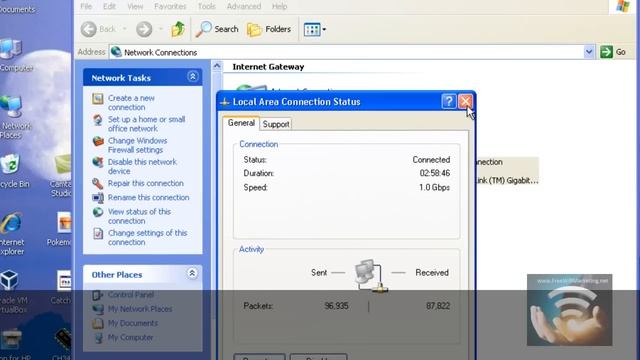Click the Views icon in toolbar
Image resolution: width=640 pixels, height=360 pixels.
312,29
